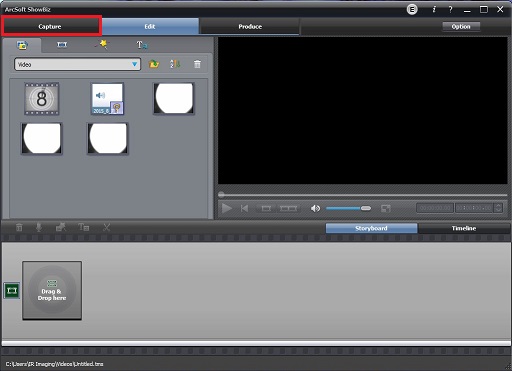The width and height of the screenshot is (512, 371).
Task: Click the single clip play mode icon
Action: click(266, 209)
